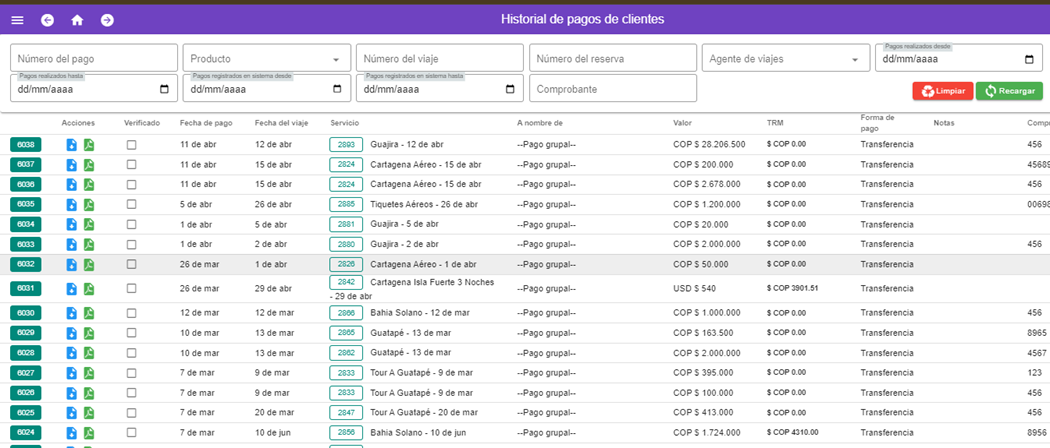Click the Número del pago field

[x=94, y=59]
